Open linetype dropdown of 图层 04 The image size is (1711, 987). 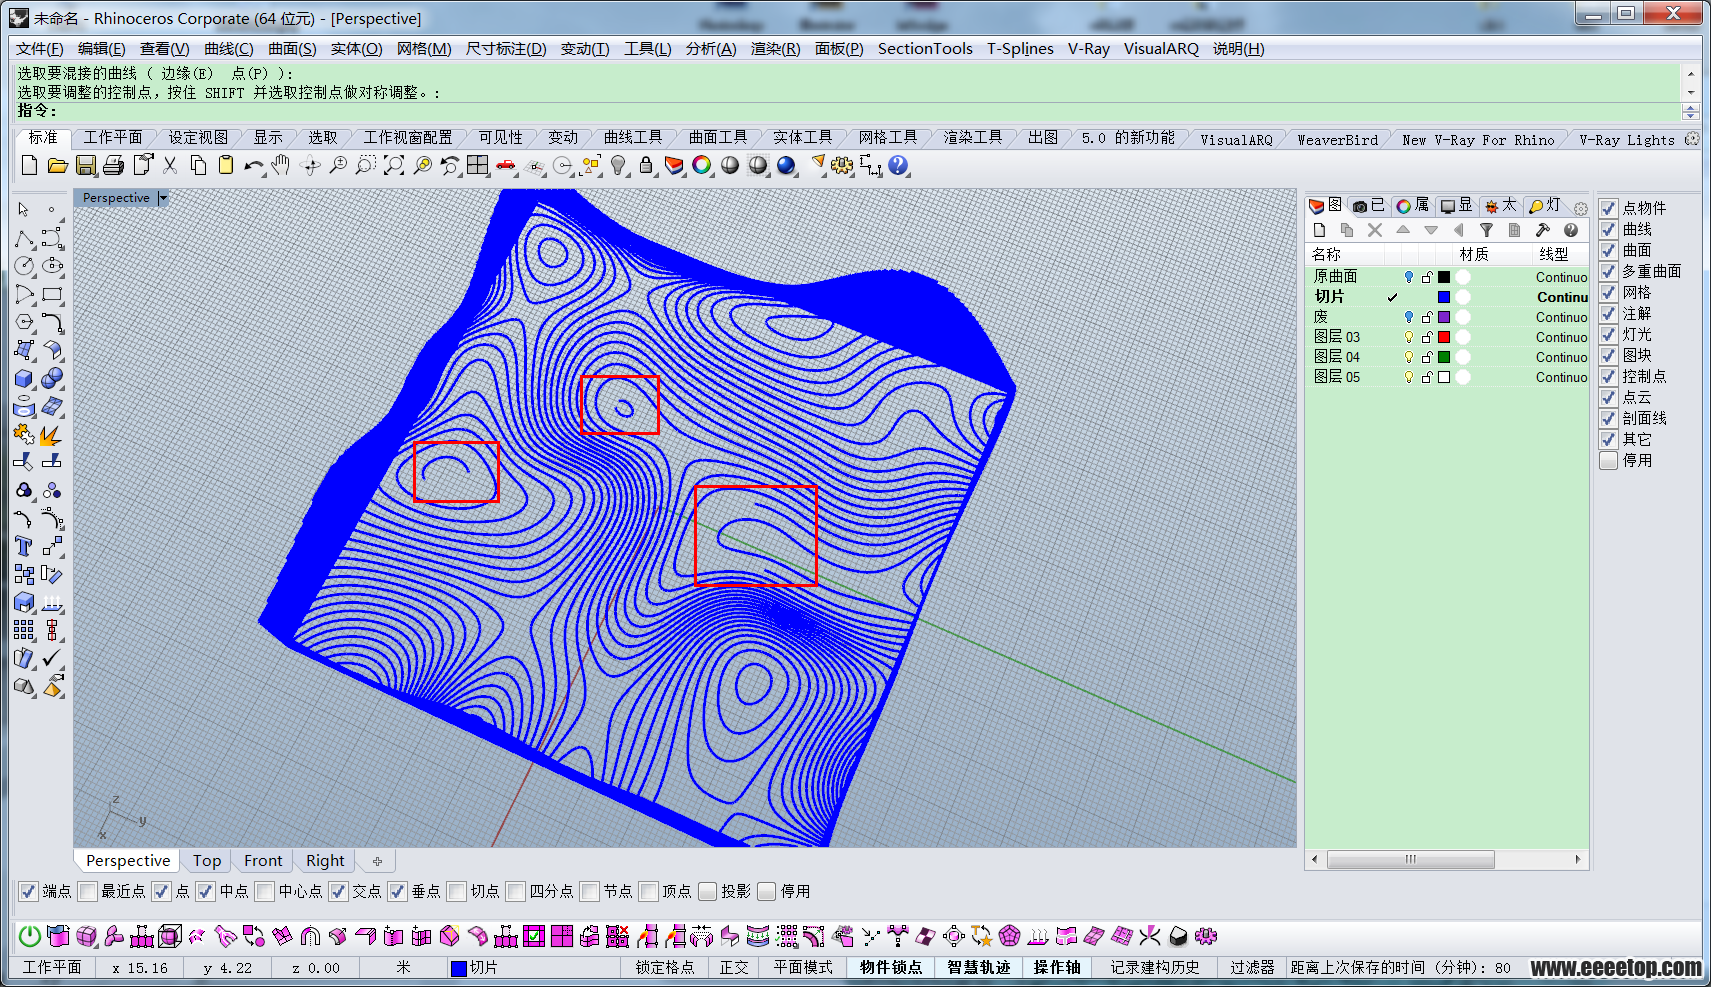(1561, 357)
